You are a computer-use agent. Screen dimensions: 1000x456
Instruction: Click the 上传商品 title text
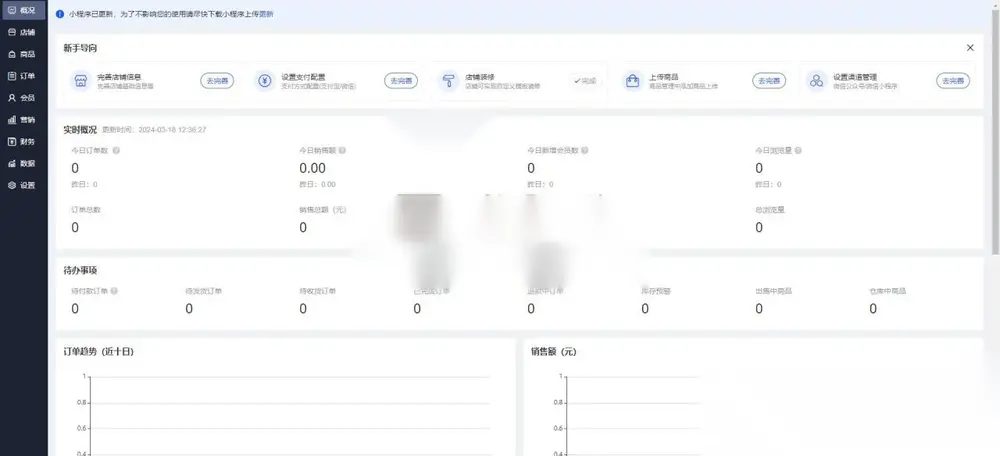coord(664,77)
